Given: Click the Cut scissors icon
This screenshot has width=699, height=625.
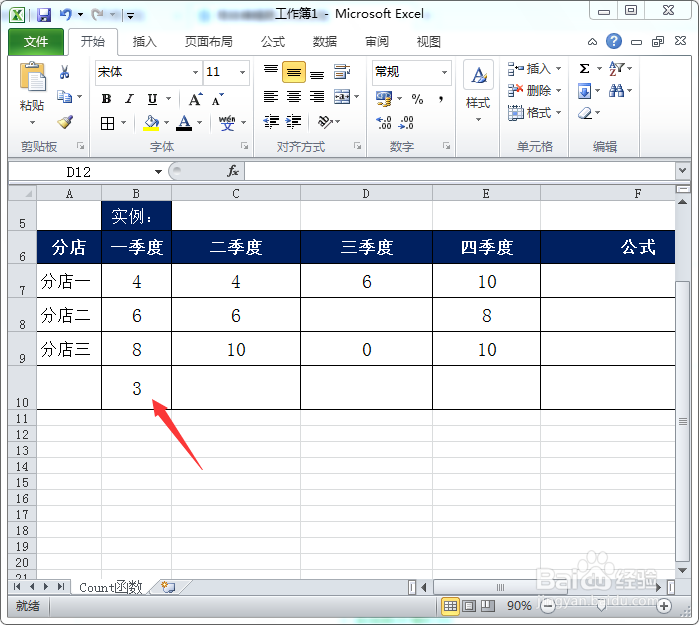Looking at the screenshot, I should pos(65,72).
